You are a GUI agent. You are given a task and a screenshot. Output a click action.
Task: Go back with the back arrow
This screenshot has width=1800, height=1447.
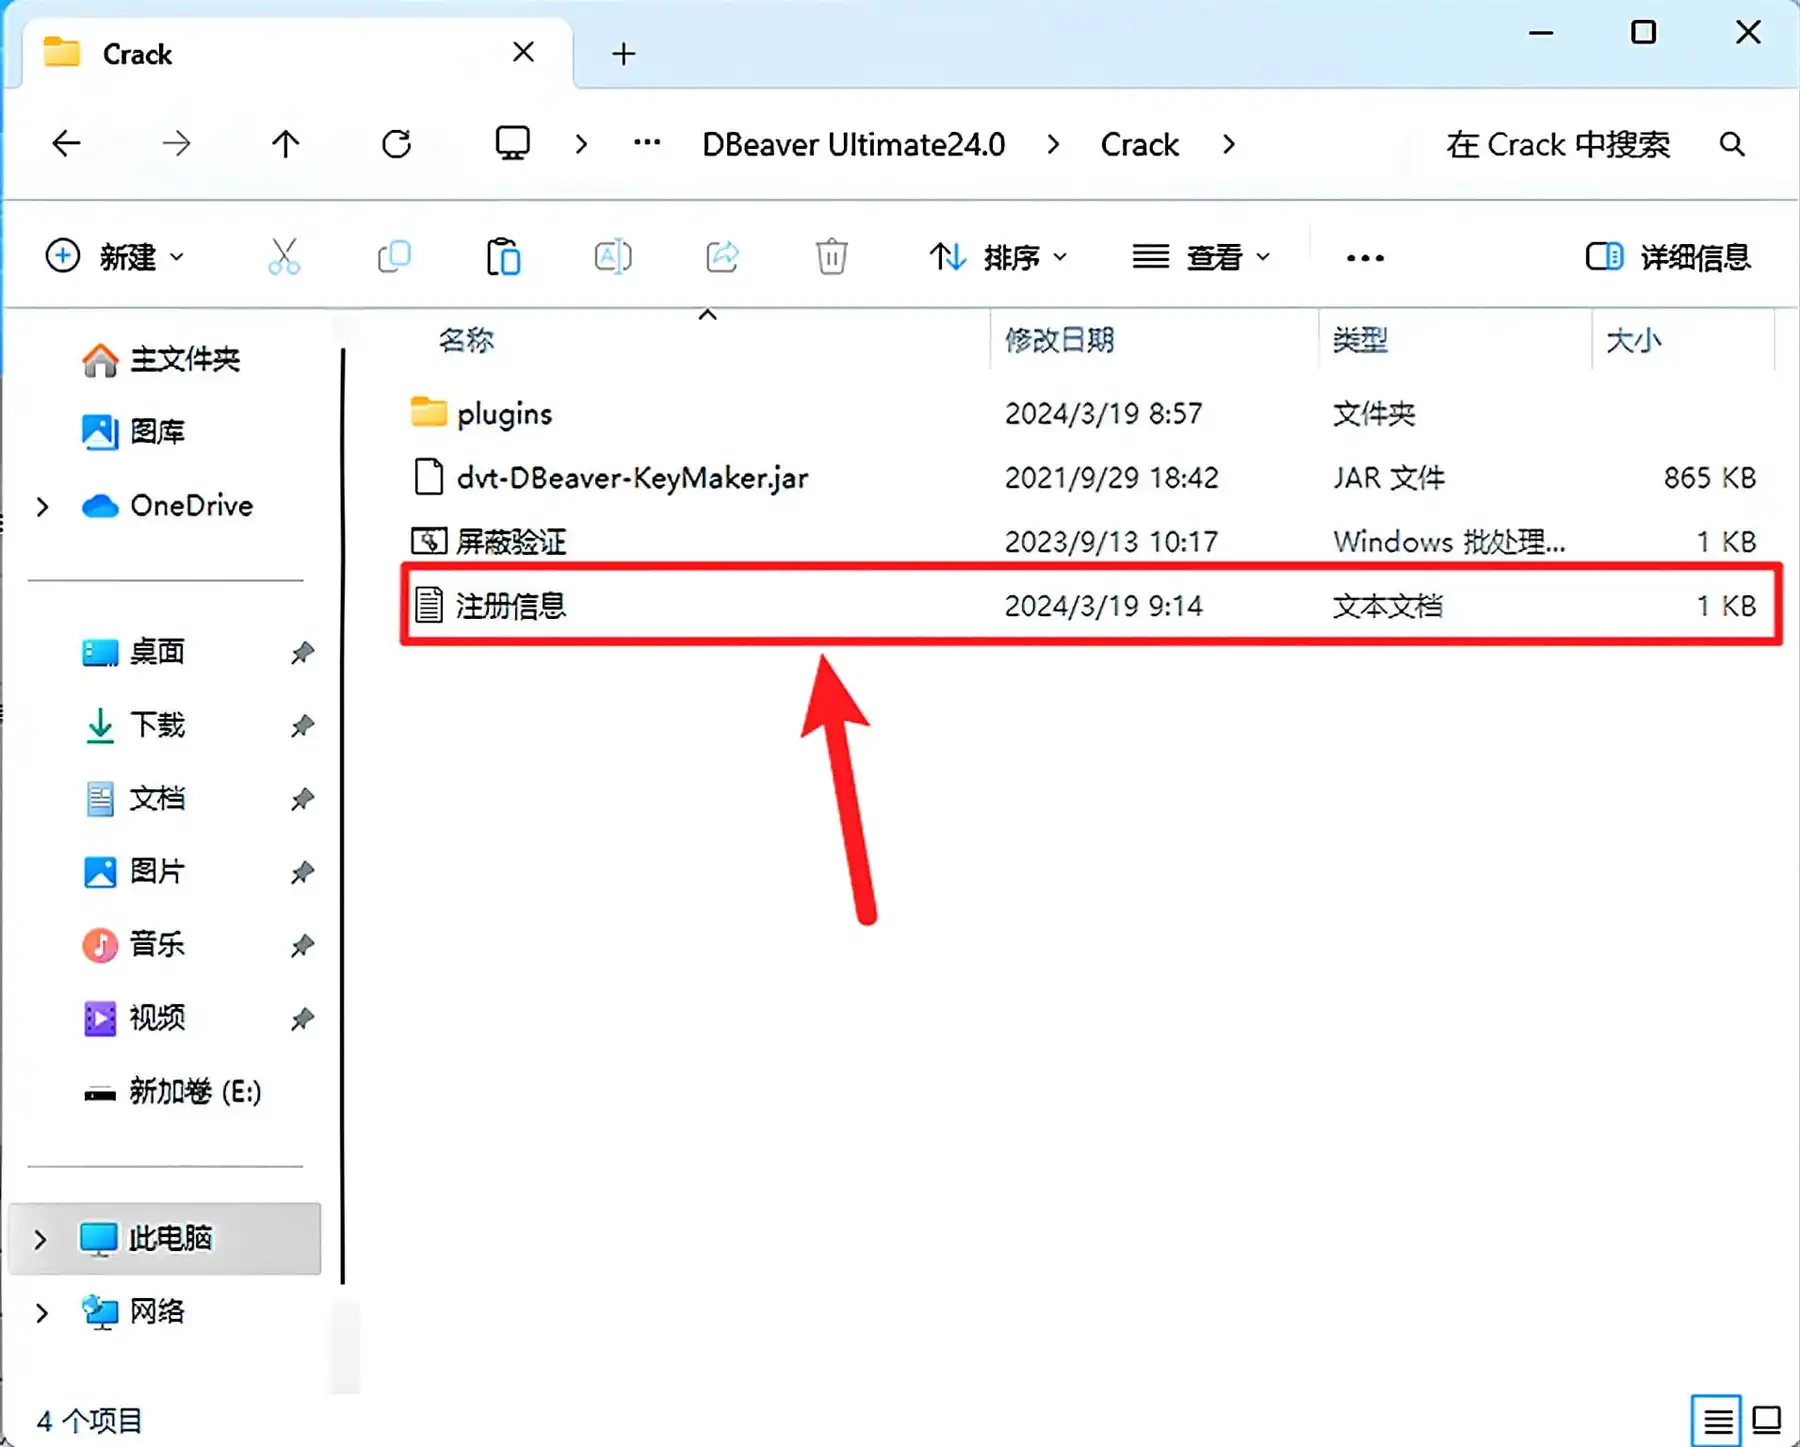tap(66, 144)
